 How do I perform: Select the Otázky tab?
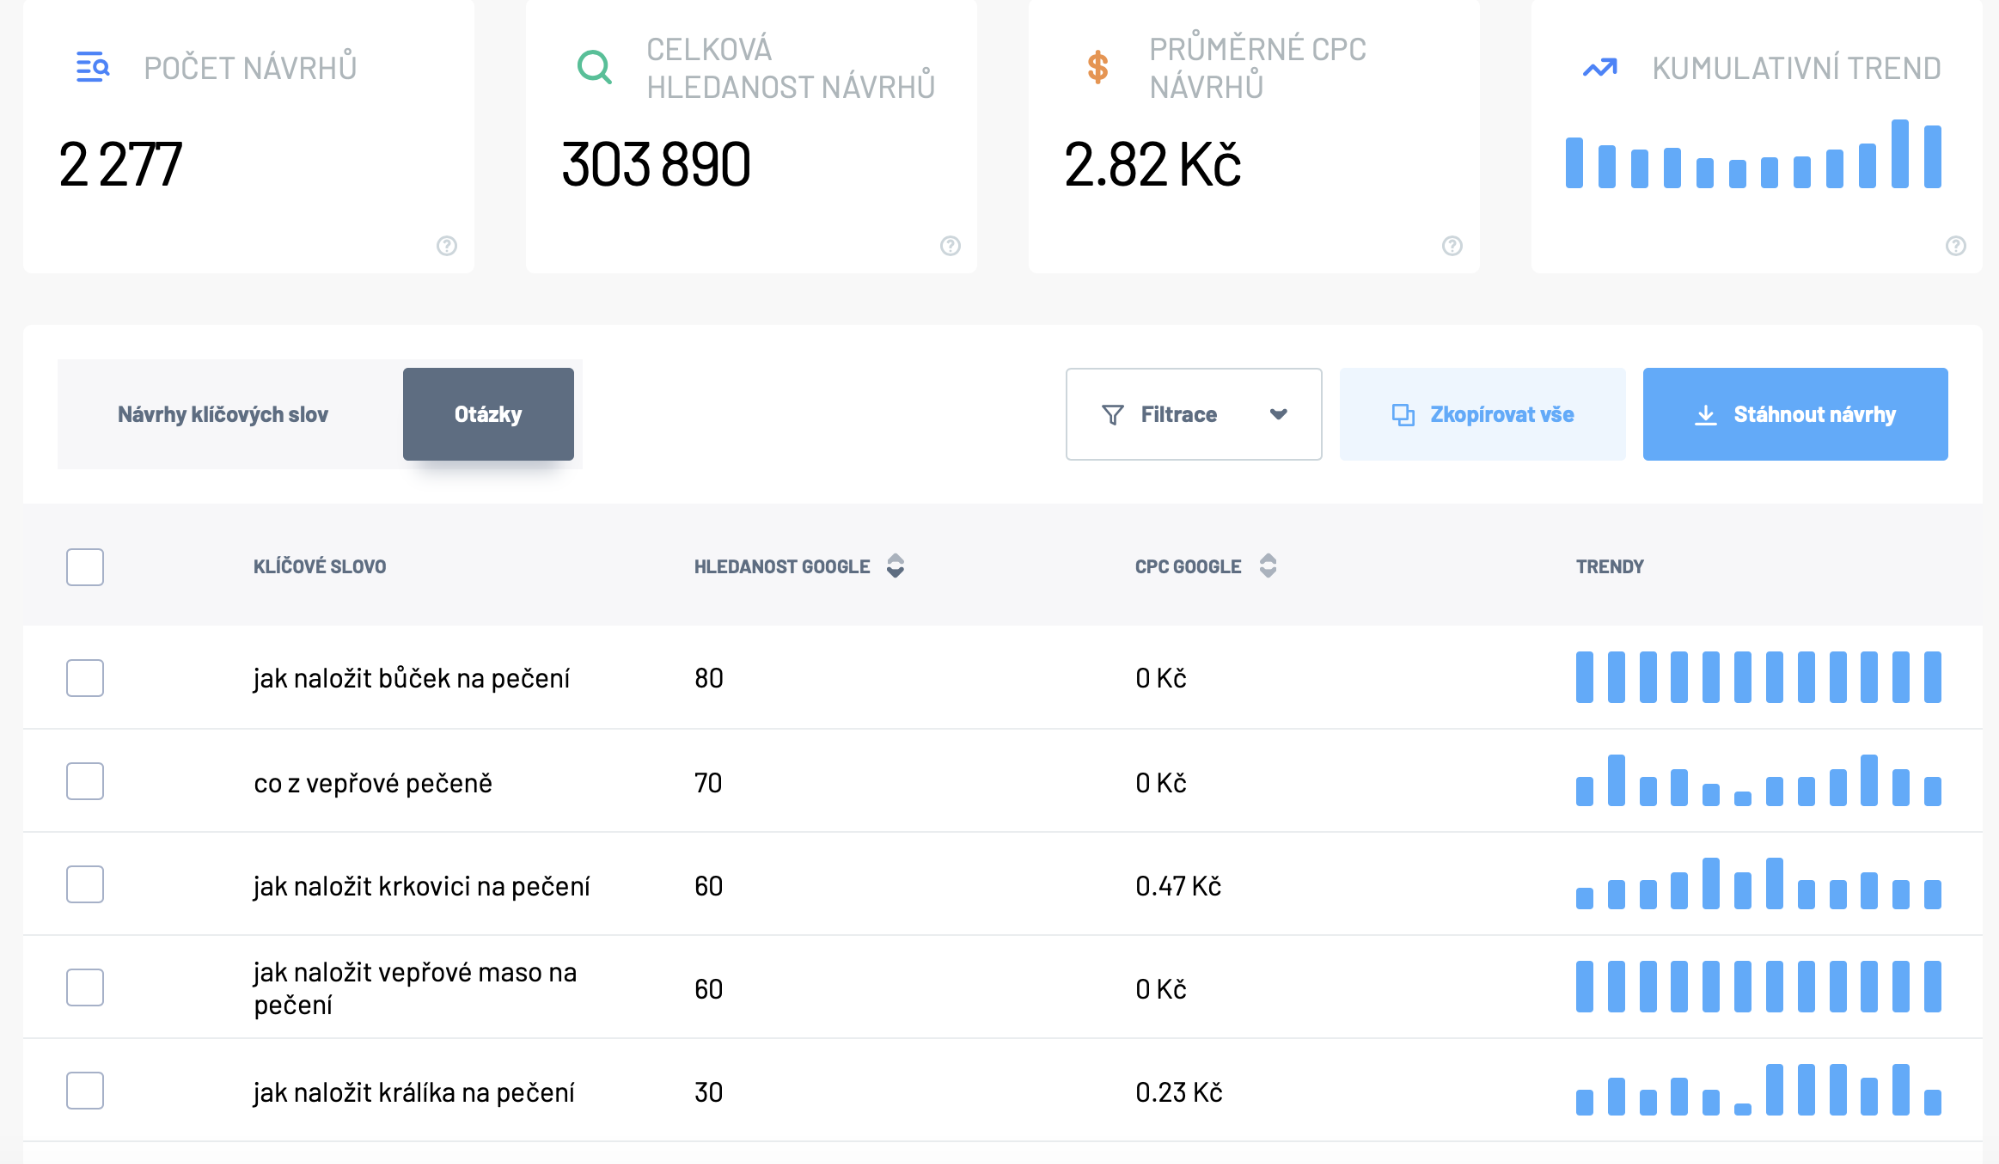click(488, 414)
